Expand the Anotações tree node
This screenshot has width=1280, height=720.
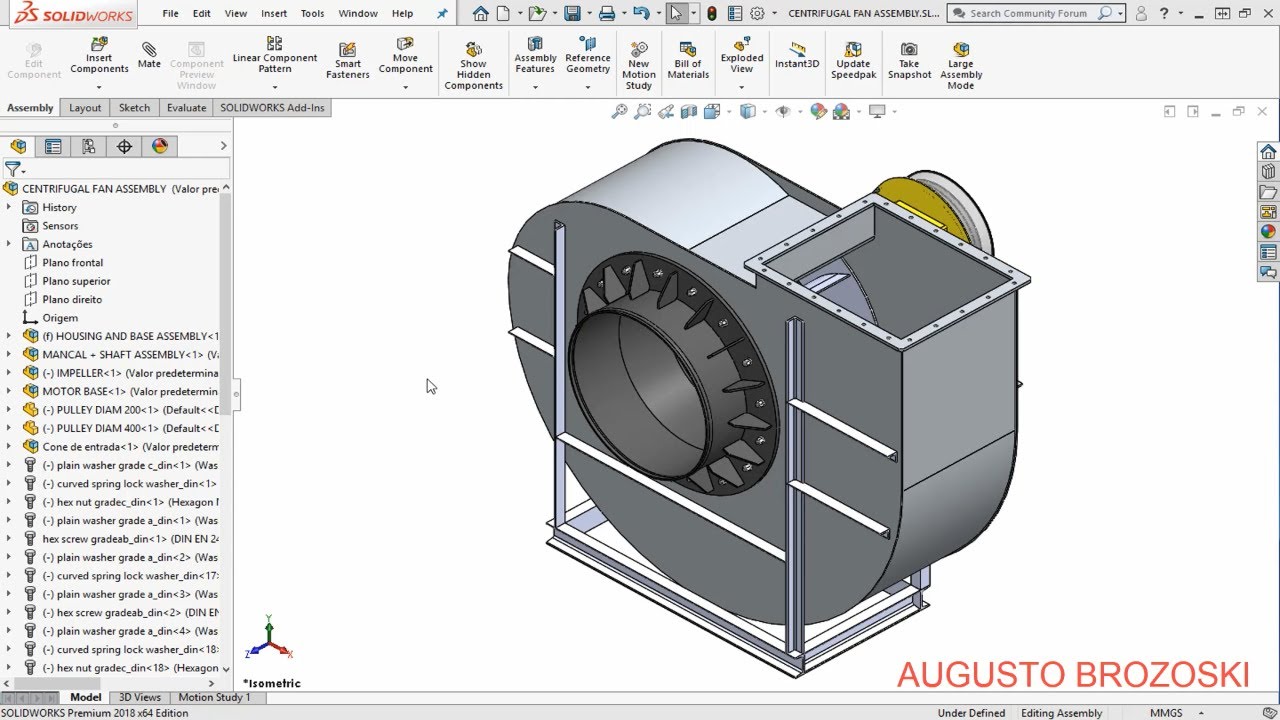tap(9, 244)
